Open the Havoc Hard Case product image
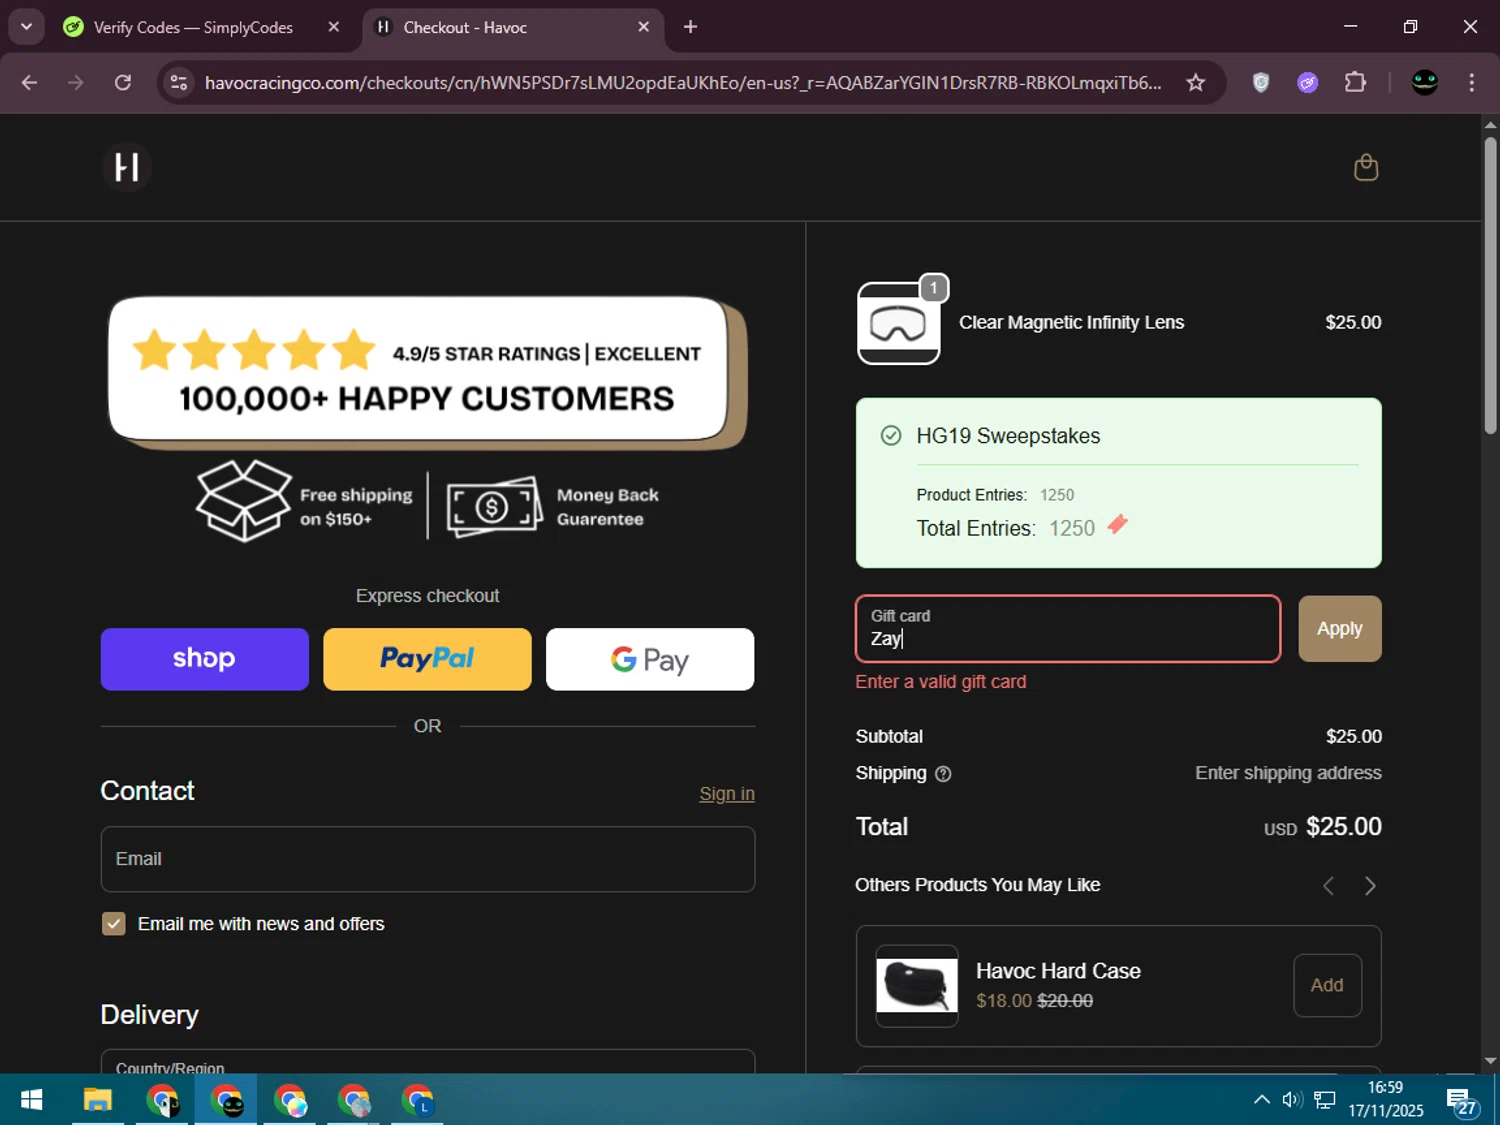 pyautogui.click(x=917, y=986)
